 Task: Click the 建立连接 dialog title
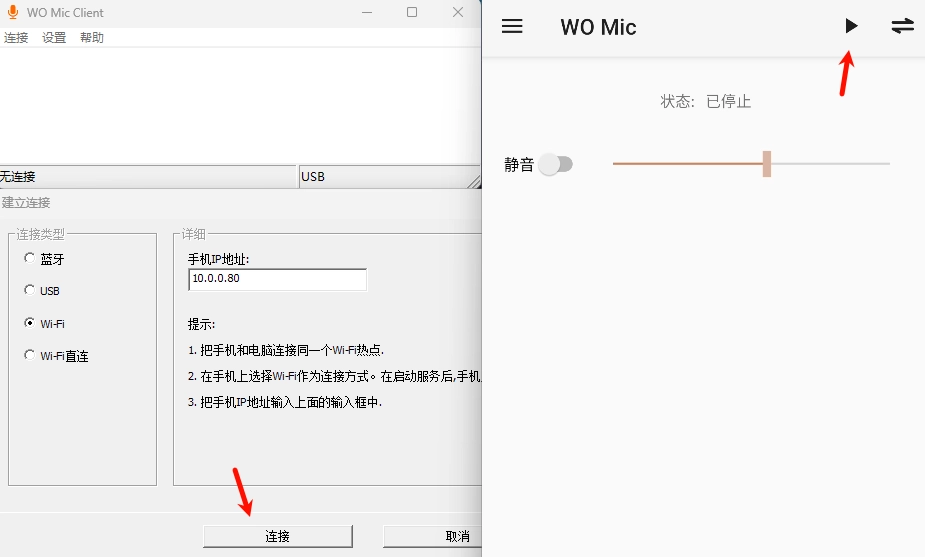tap(26, 202)
